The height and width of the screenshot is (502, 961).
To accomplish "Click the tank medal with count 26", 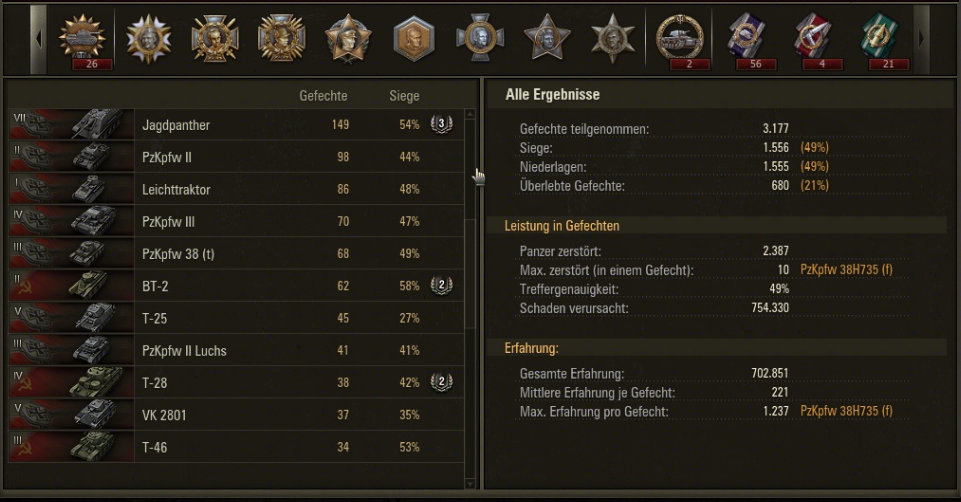I will [82, 38].
